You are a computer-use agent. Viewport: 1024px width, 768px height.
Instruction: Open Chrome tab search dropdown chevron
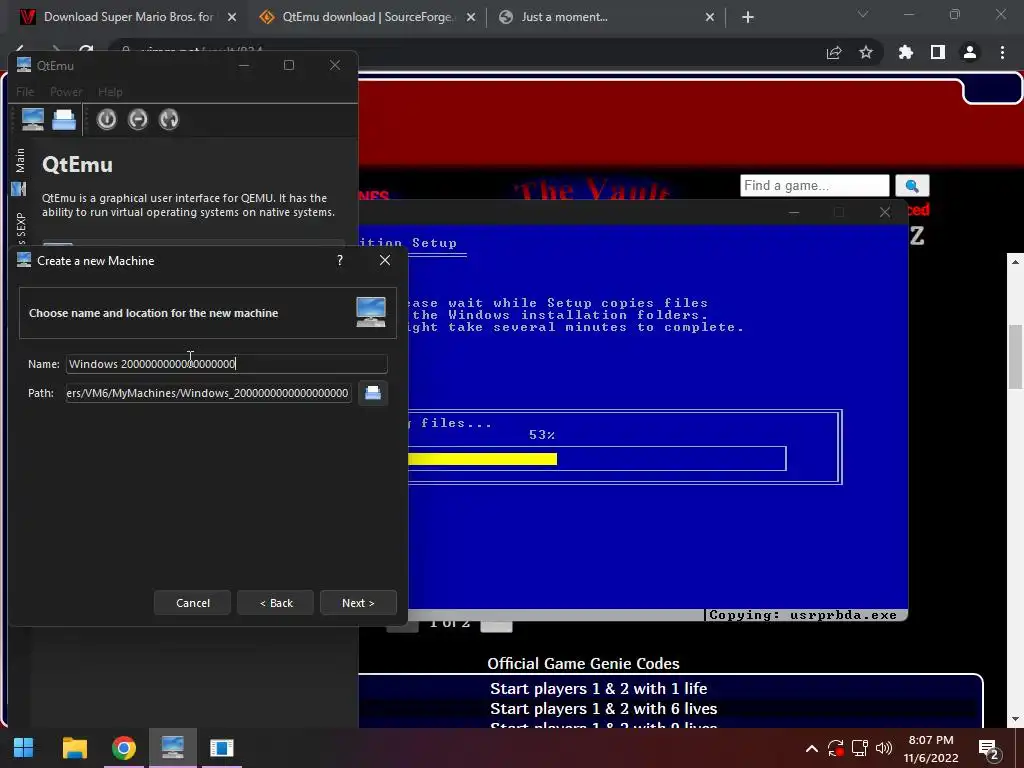tap(863, 14)
